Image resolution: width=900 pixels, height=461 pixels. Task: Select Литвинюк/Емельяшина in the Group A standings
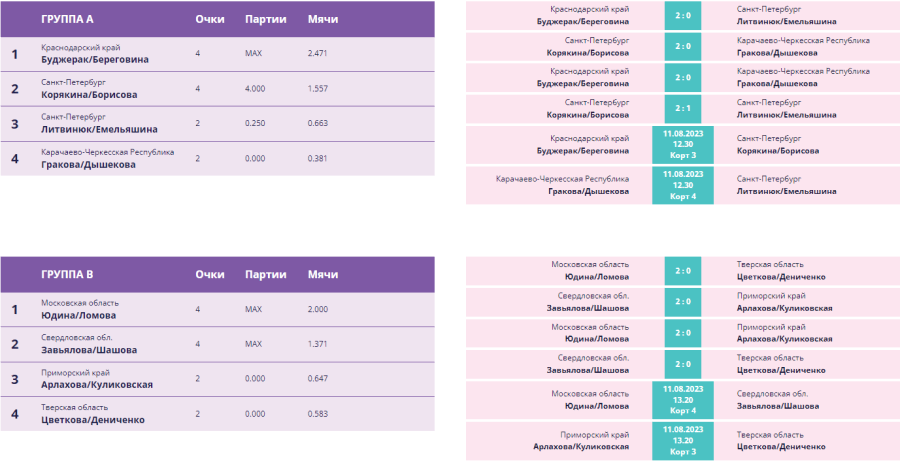(99, 129)
